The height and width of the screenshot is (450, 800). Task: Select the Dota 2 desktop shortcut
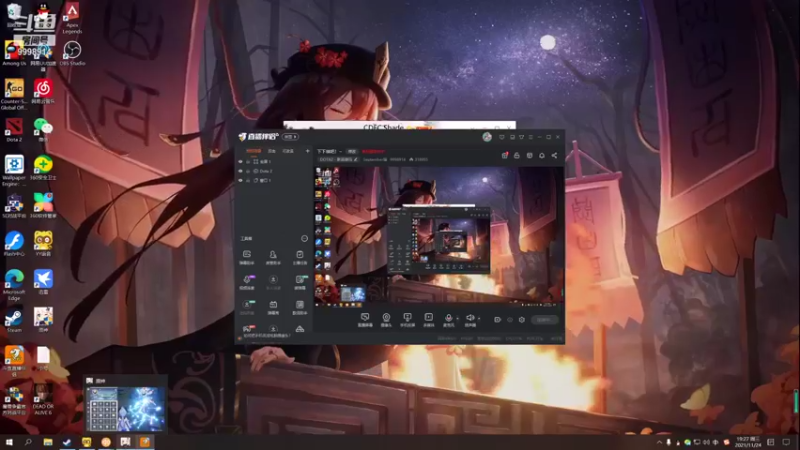pos(14,130)
